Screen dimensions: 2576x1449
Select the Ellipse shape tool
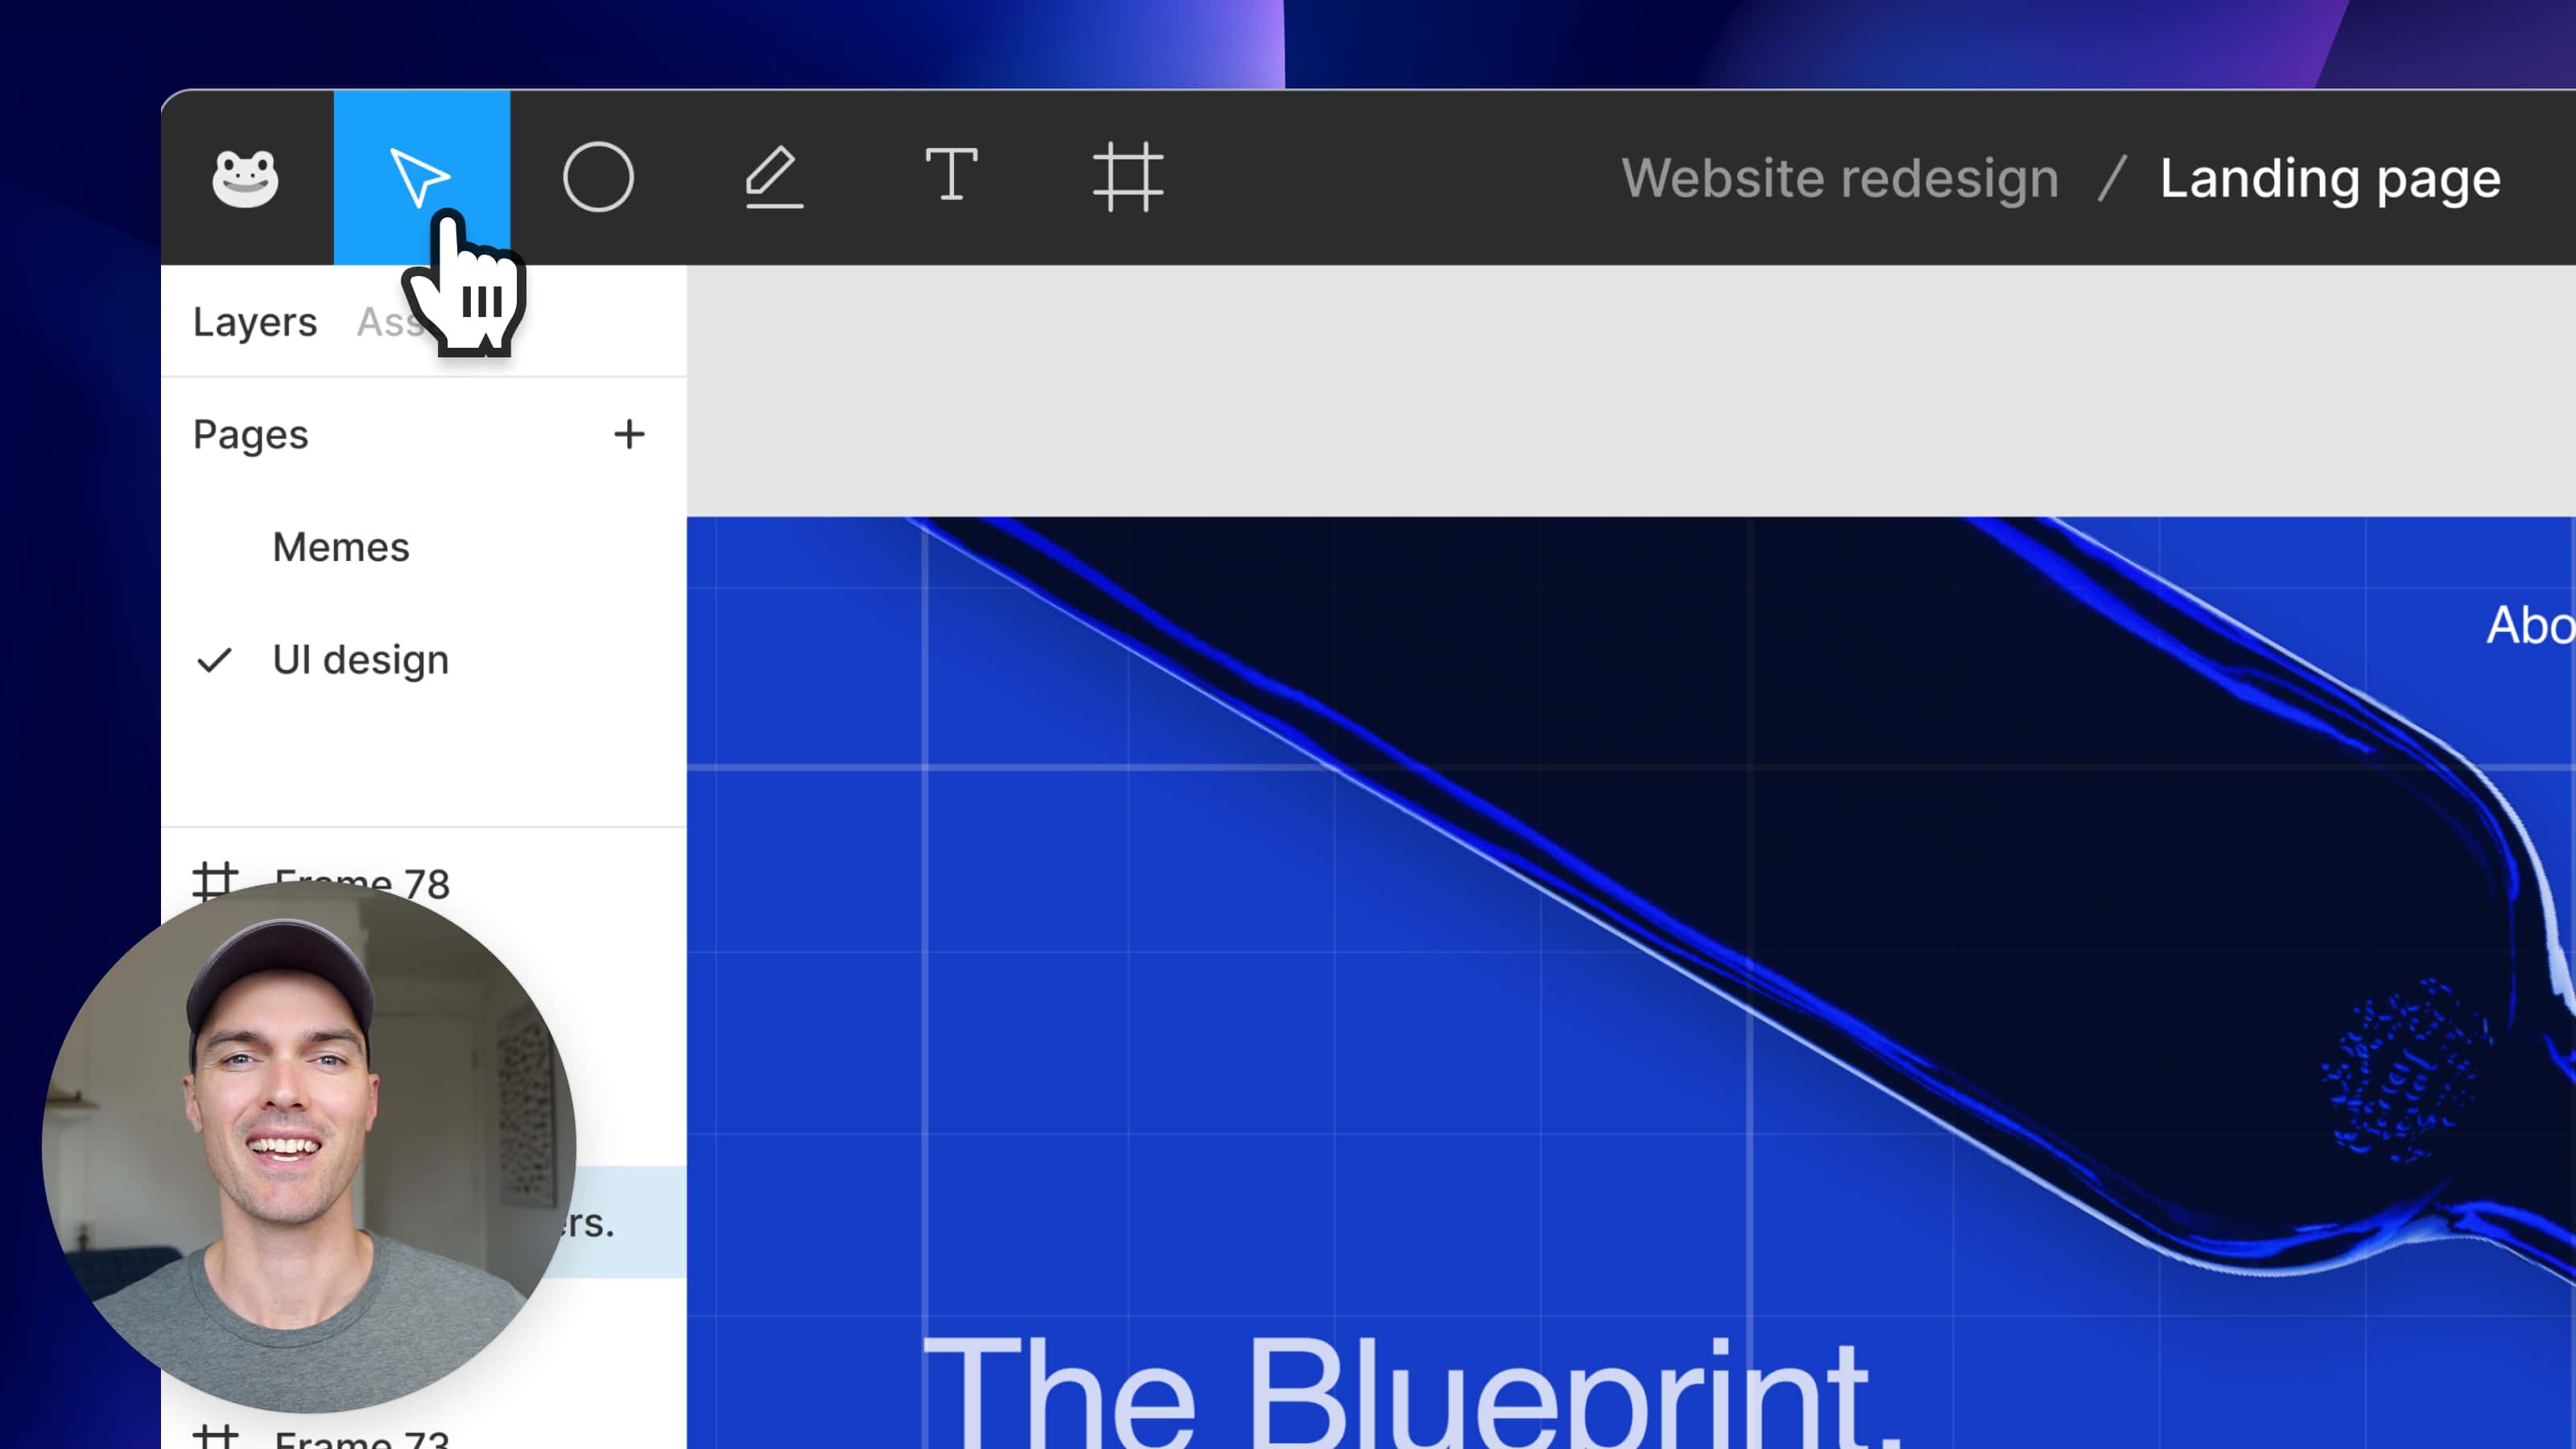pos(598,178)
